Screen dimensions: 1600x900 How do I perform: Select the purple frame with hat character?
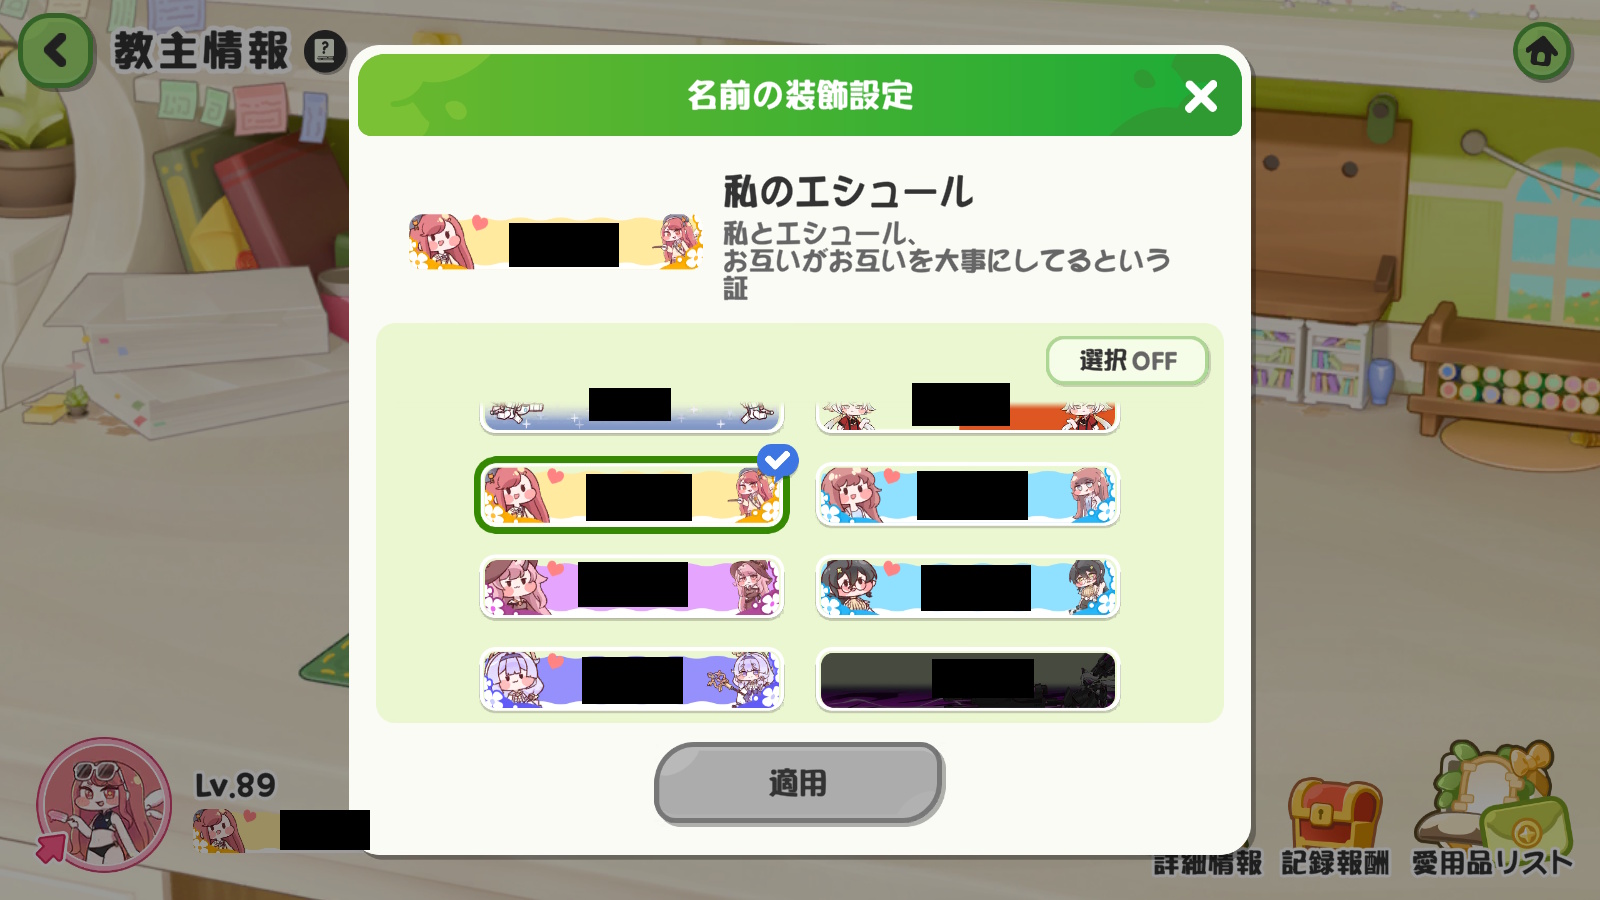632,587
